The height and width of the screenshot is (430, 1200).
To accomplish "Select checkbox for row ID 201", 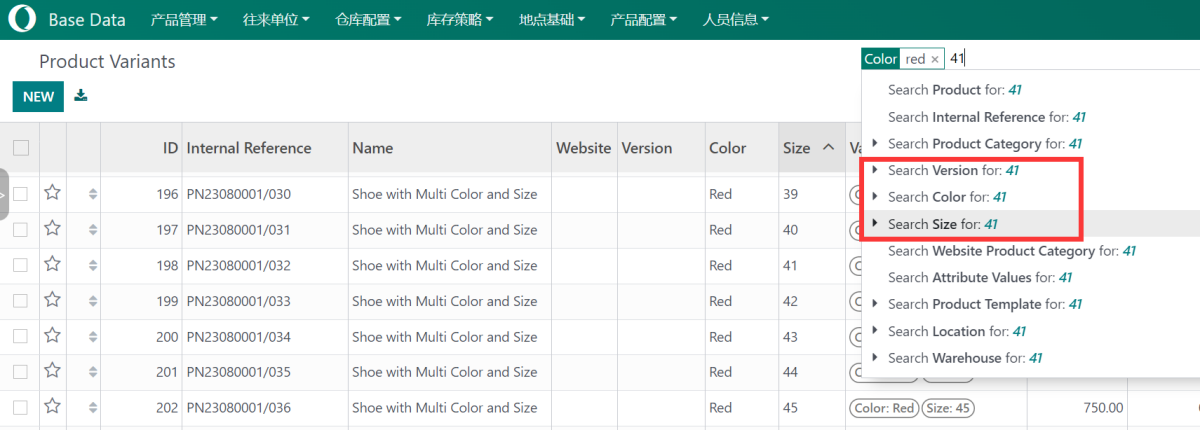I will 21,372.
